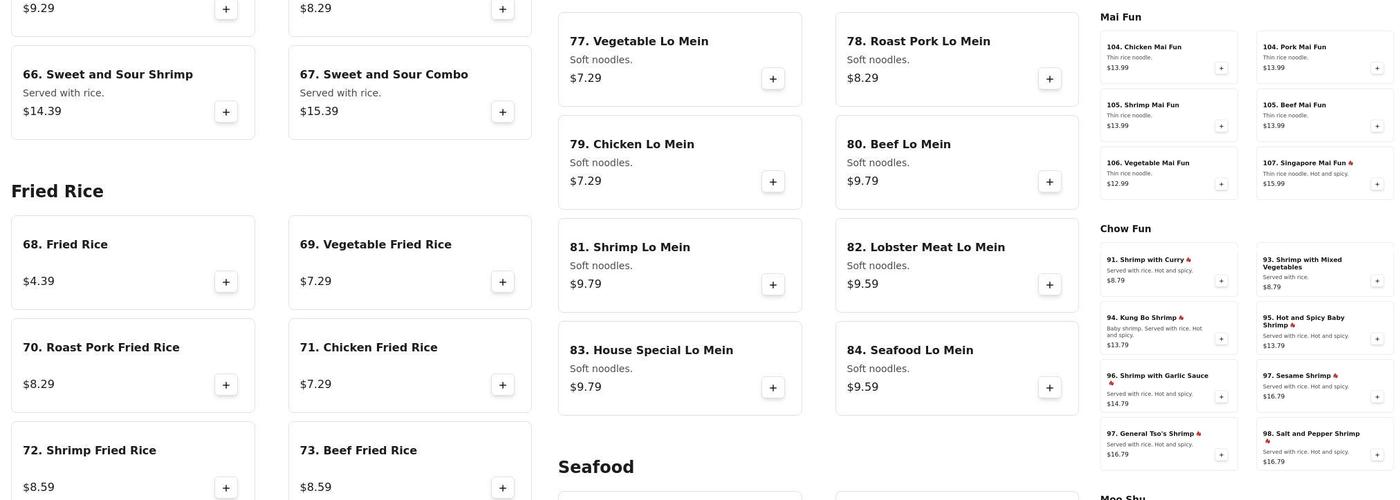Add Singapore Mai Fun to order
Image resolution: width=1400 pixels, height=500 pixels.
(x=1377, y=184)
